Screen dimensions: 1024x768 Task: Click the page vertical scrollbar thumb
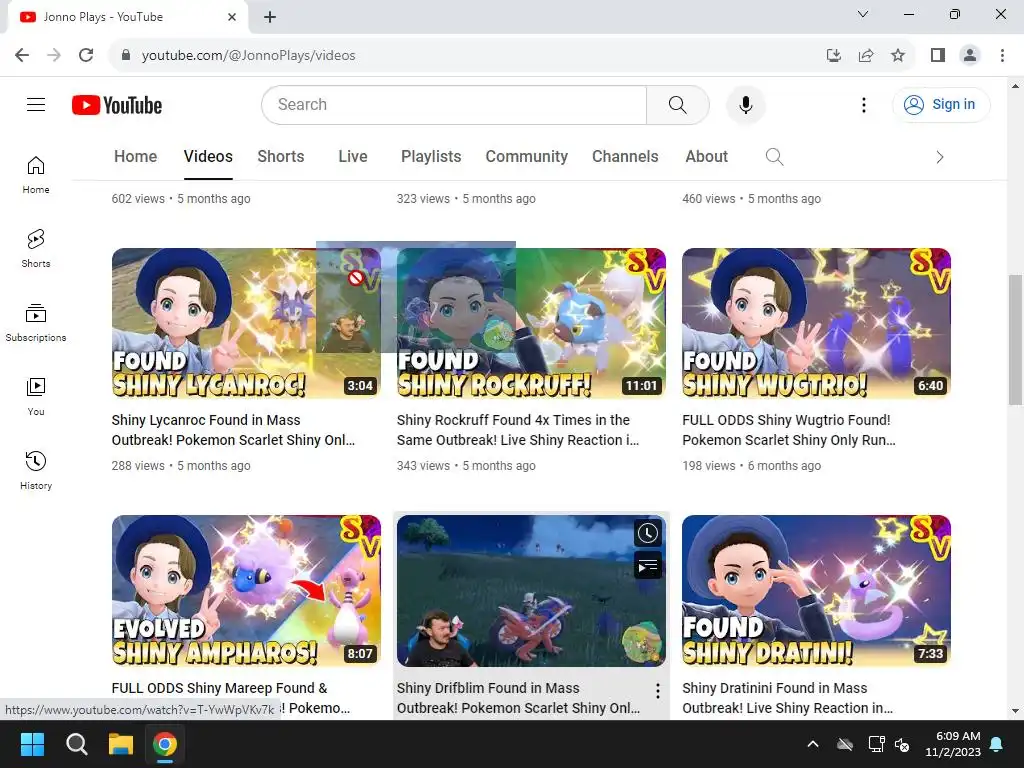click(1015, 340)
